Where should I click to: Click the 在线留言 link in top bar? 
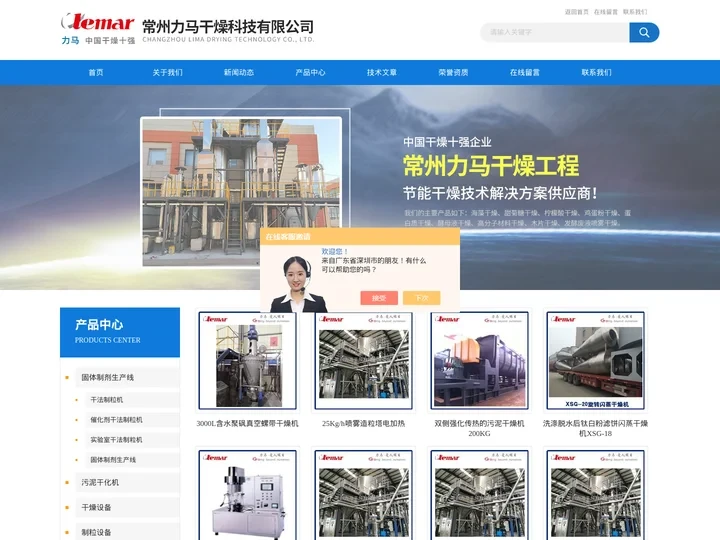tap(606, 12)
